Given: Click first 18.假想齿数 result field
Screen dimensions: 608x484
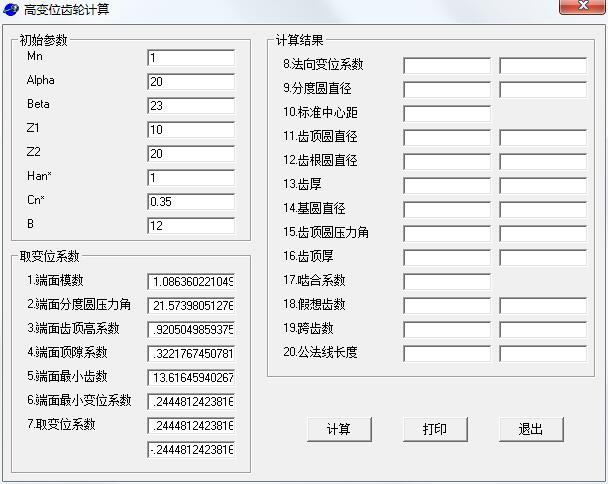Looking at the screenshot, I should 447,306.
